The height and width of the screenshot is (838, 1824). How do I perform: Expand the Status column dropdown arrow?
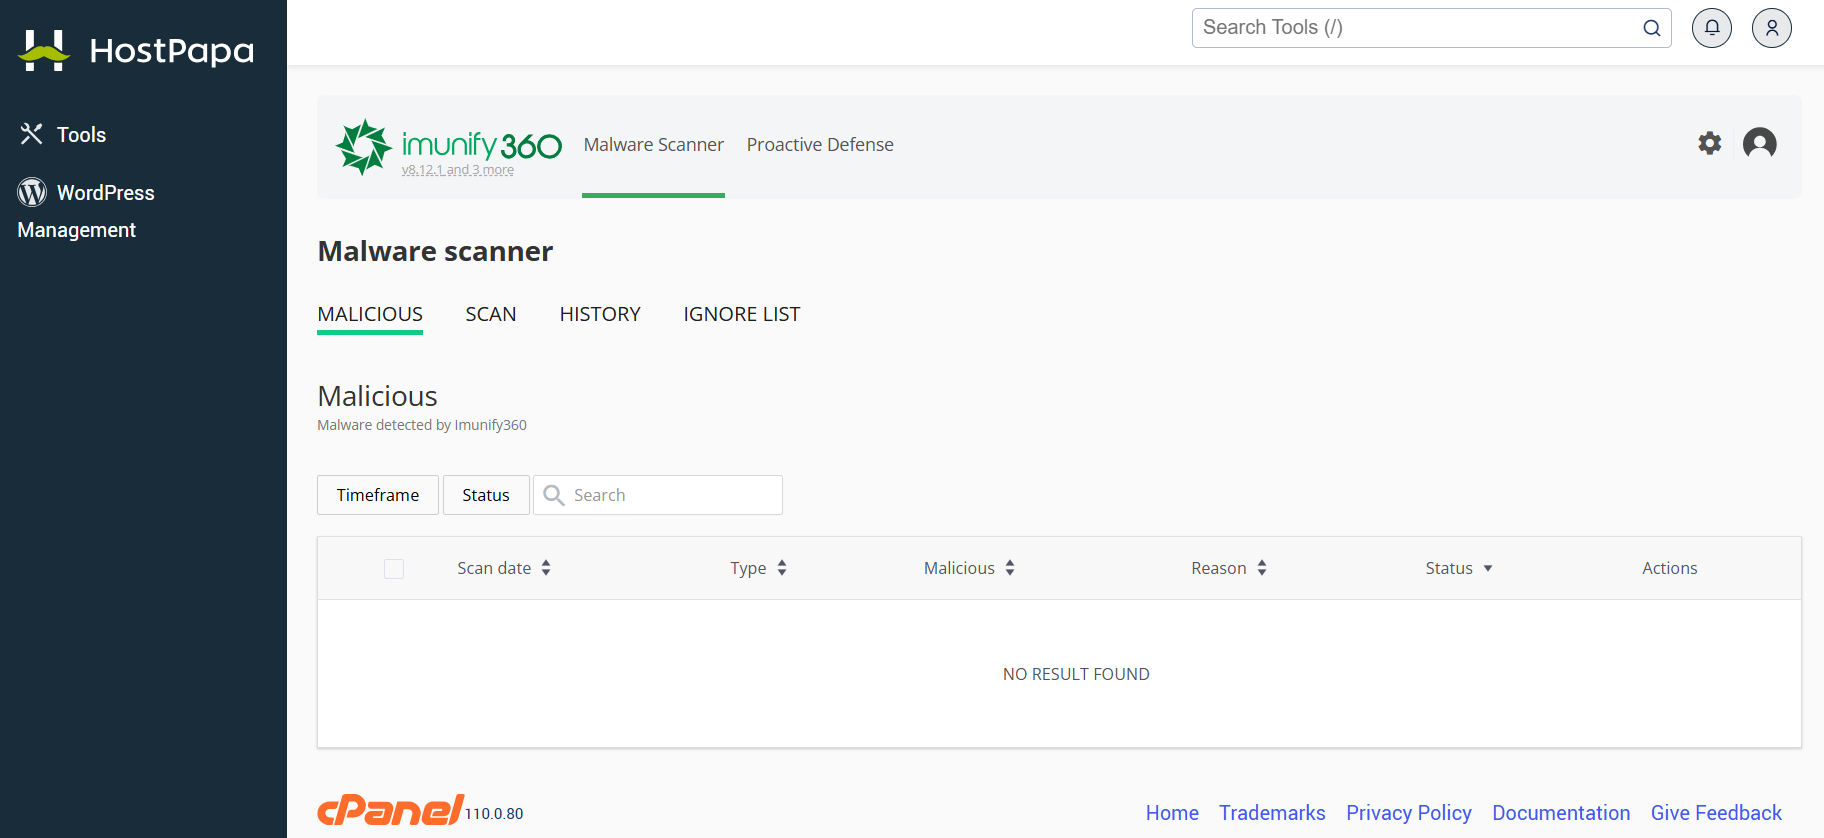(x=1488, y=568)
